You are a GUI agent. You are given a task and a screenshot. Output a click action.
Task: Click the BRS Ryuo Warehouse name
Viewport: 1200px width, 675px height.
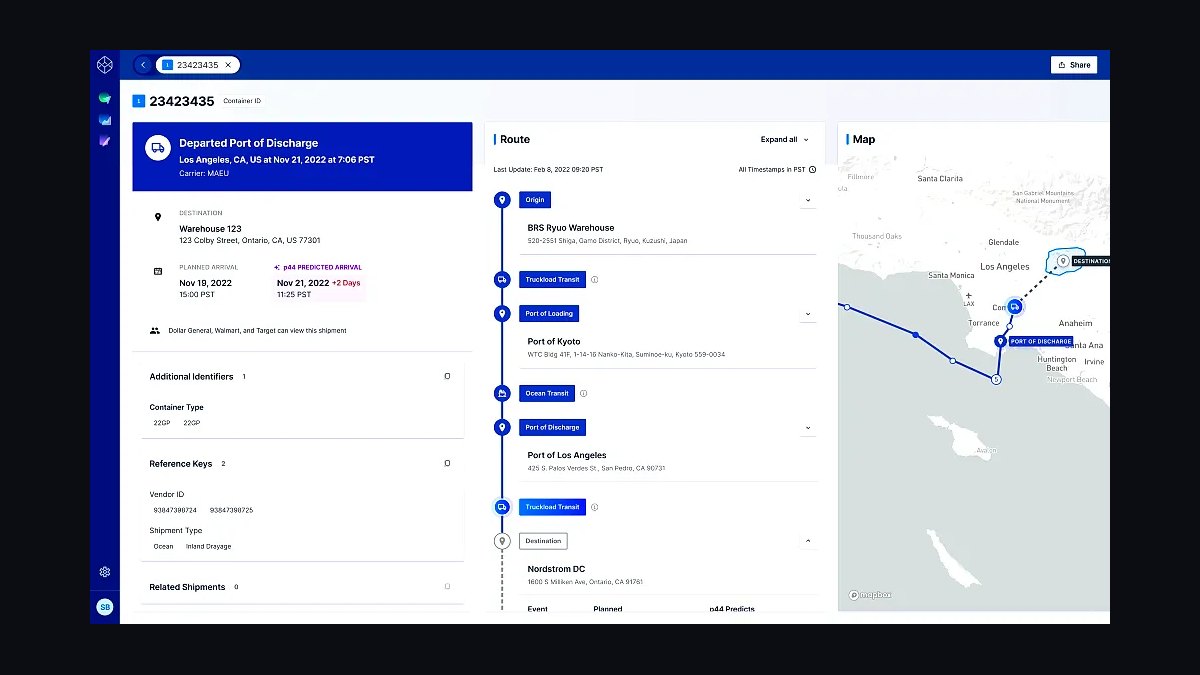(x=571, y=228)
